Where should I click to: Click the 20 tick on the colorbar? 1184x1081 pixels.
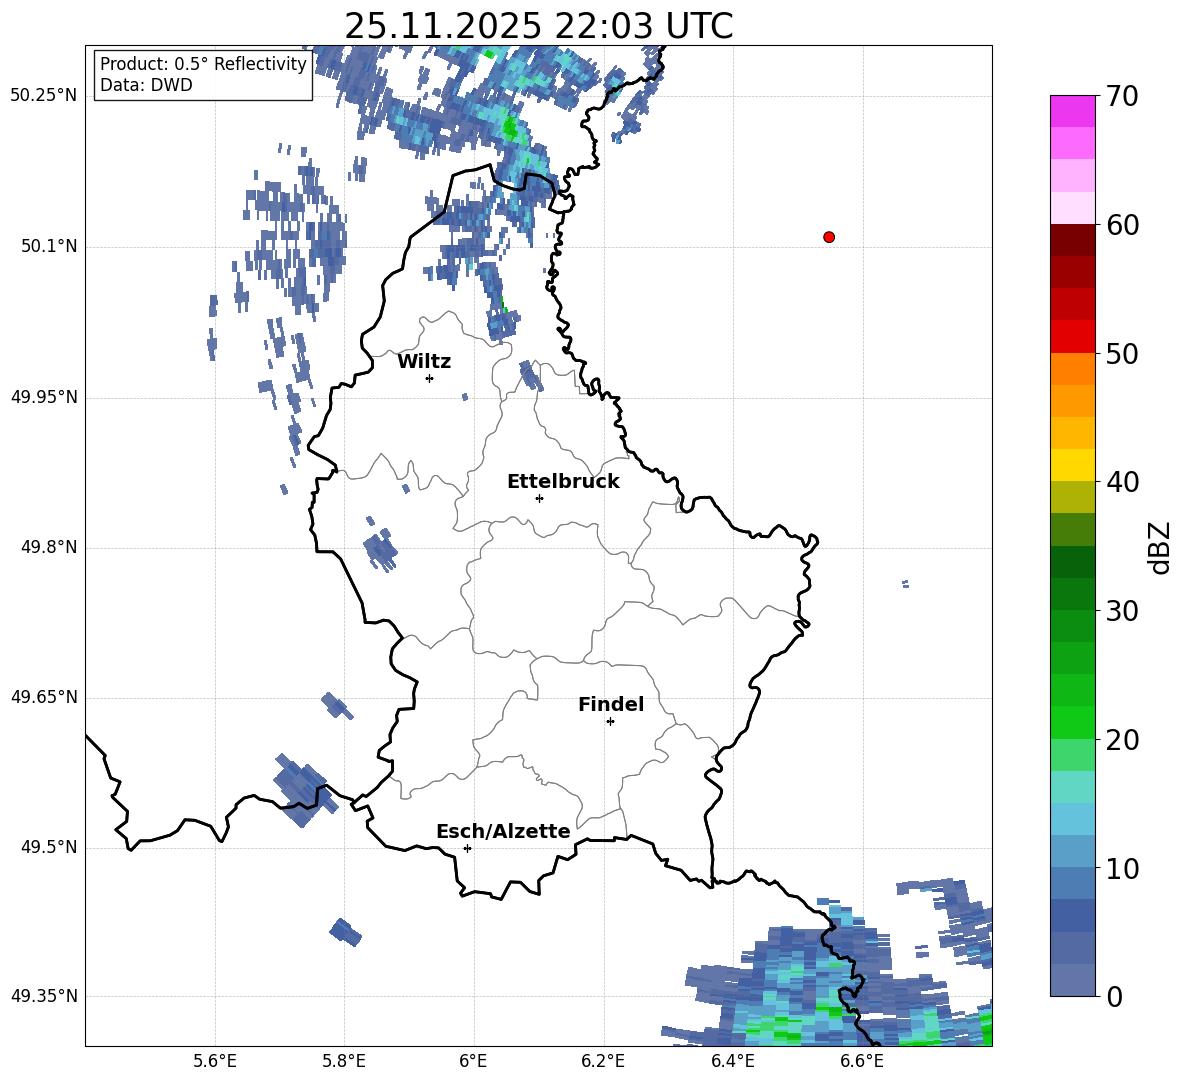pyautogui.click(x=1122, y=739)
